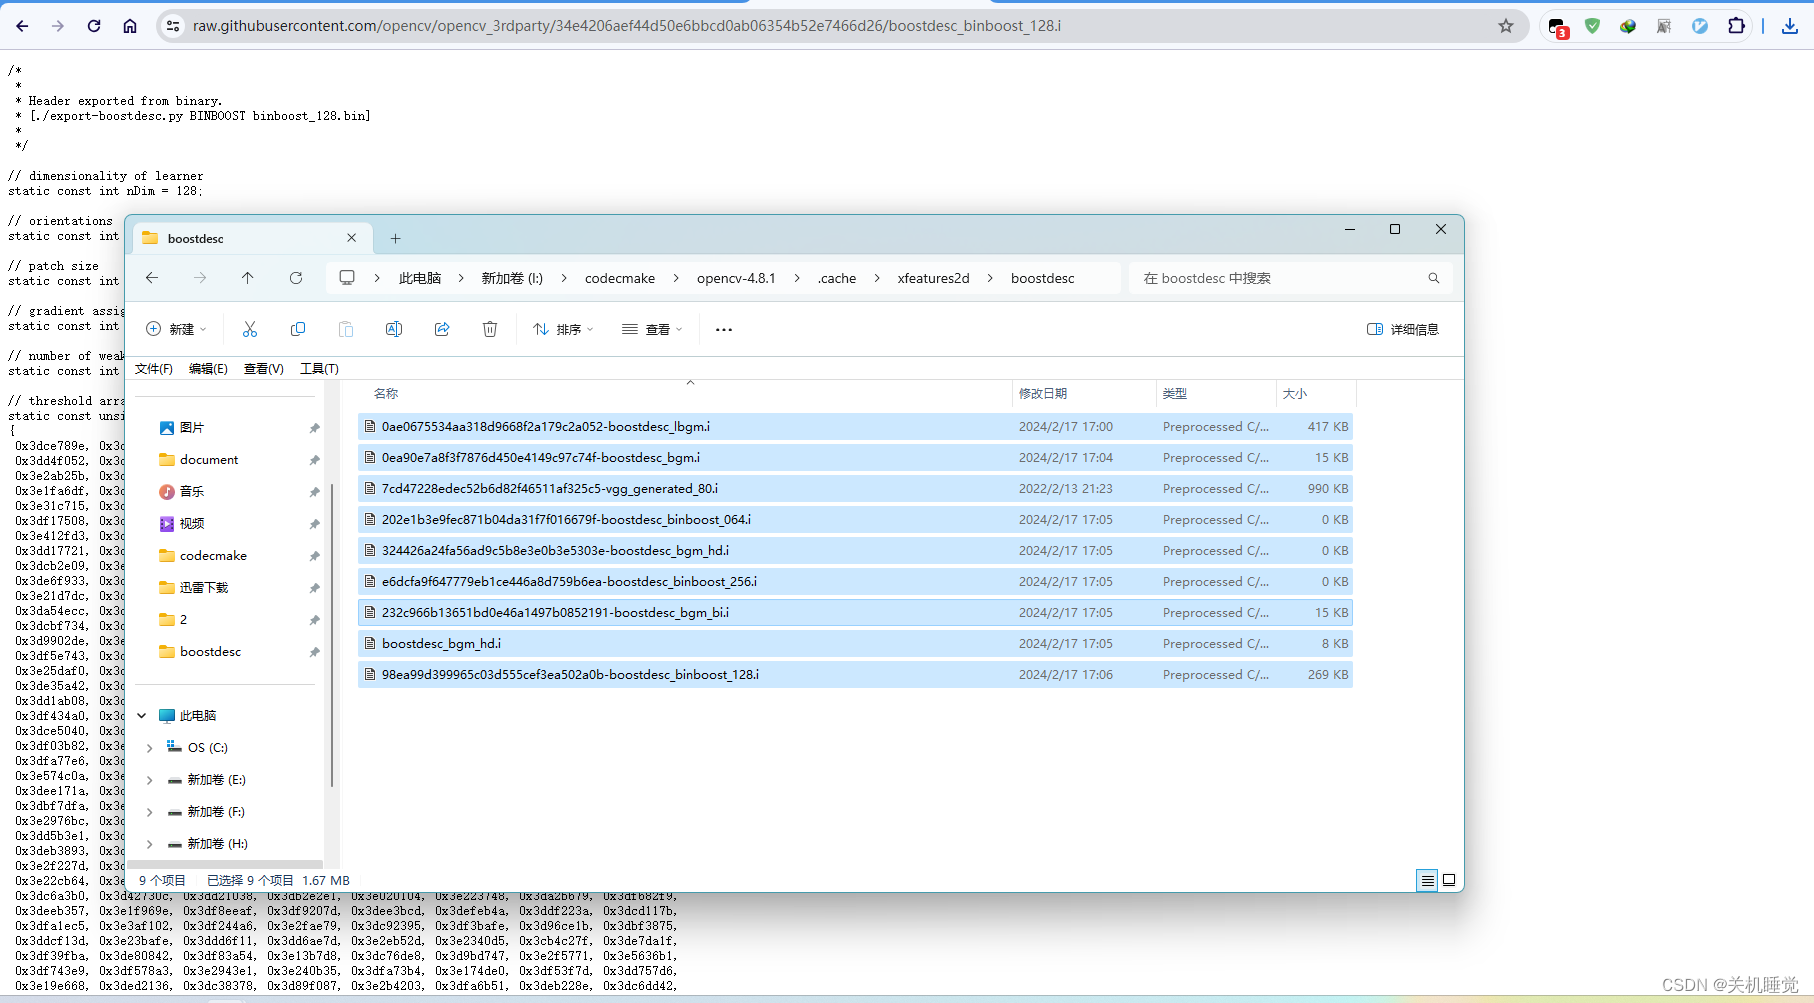The width and height of the screenshot is (1814, 1003).
Task: Switch to details view layout
Action: pyautogui.click(x=1428, y=880)
